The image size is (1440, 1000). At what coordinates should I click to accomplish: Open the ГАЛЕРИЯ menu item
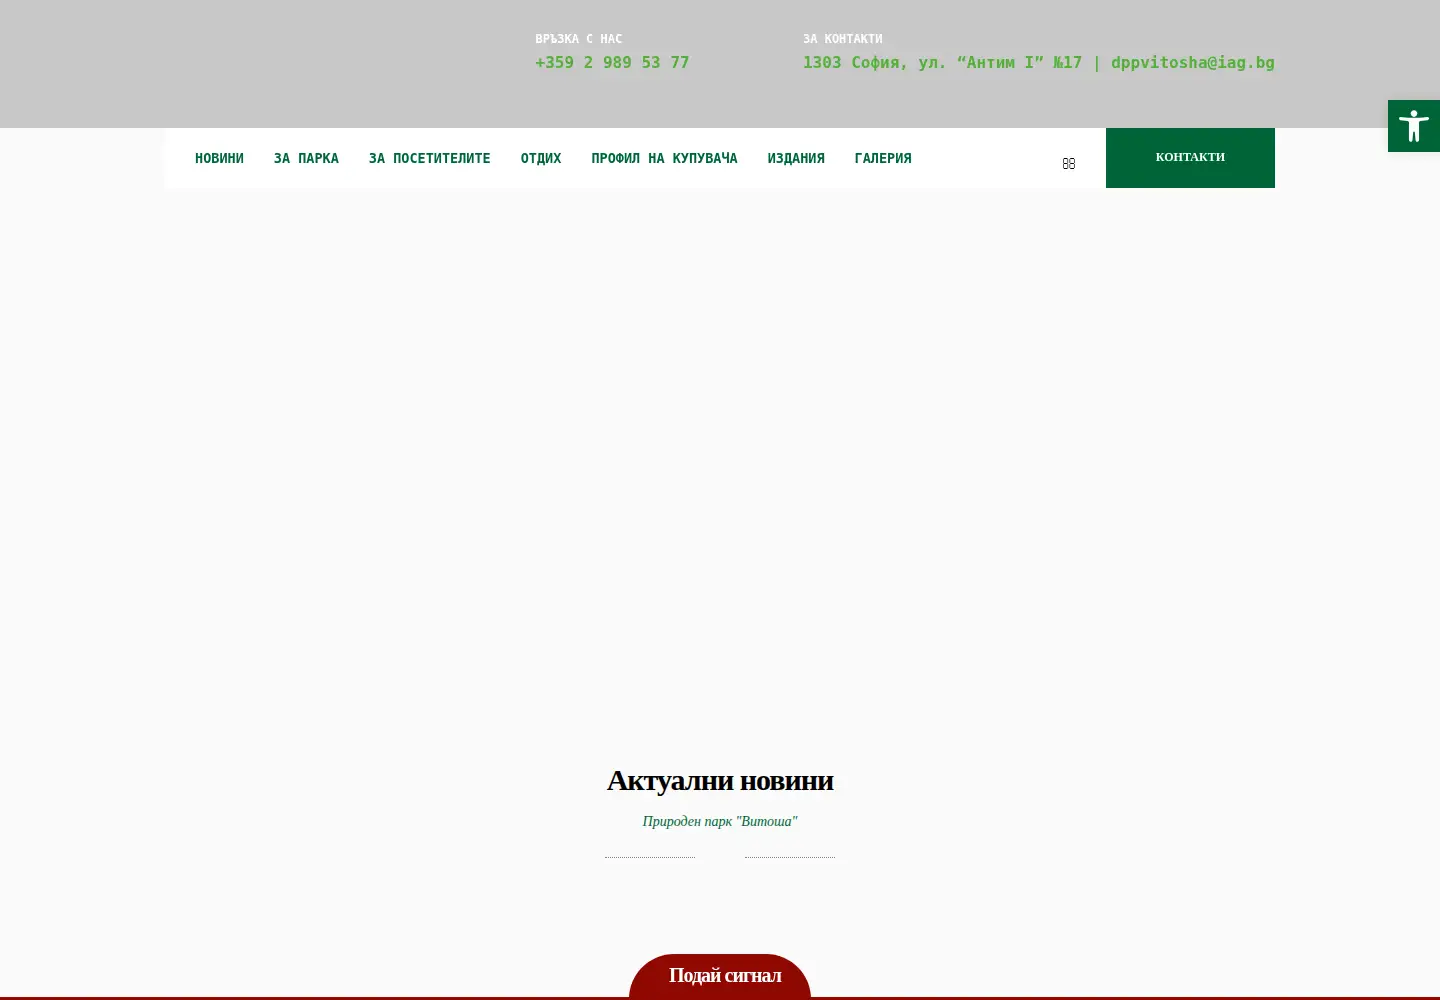pyautogui.click(x=883, y=158)
